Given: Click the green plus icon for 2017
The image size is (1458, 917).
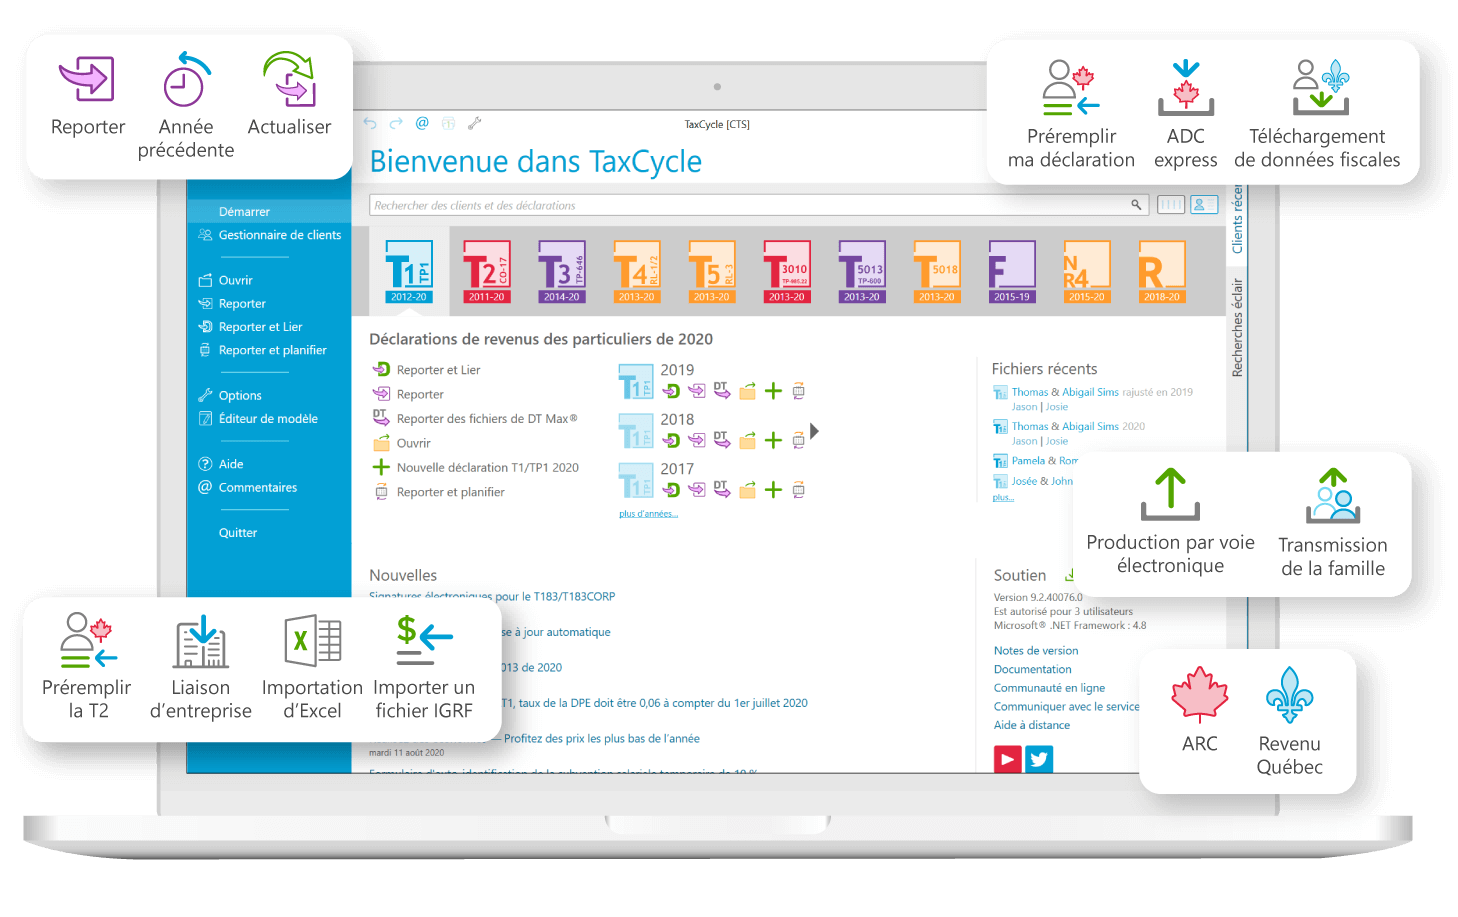Looking at the screenshot, I should (773, 490).
